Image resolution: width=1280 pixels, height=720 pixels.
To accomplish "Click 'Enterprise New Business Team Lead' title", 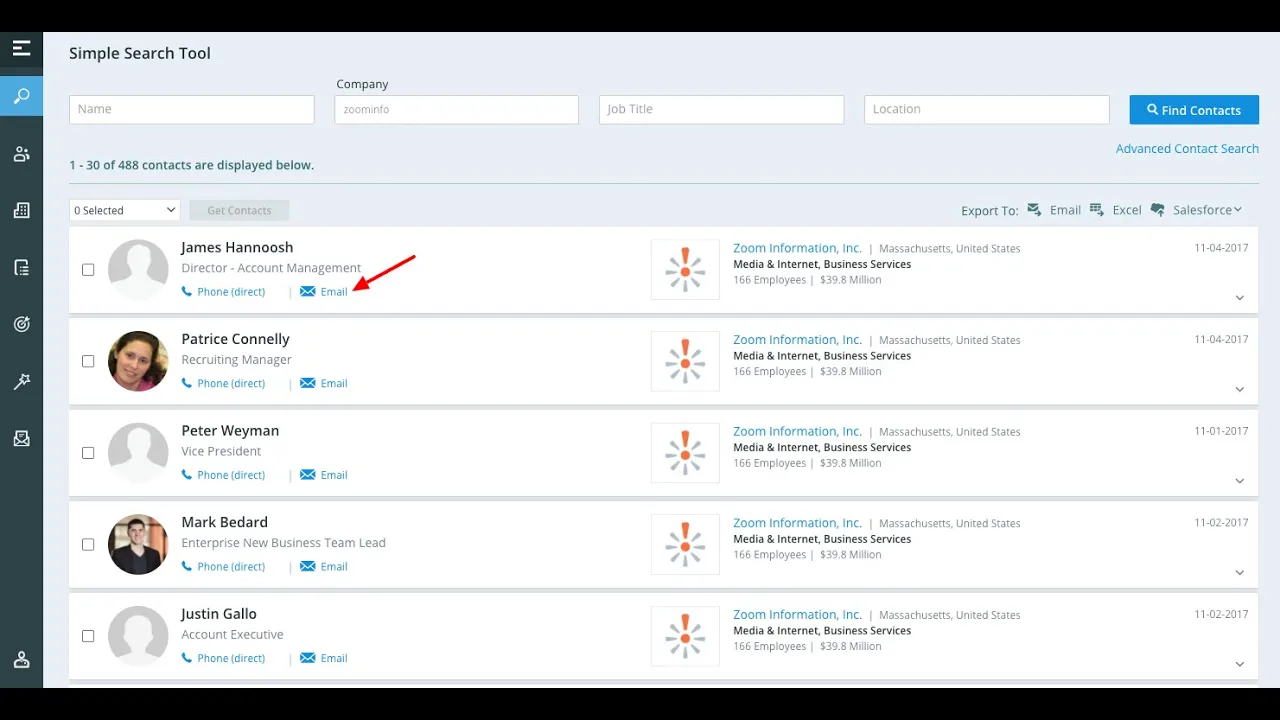I will (x=283, y=543).
